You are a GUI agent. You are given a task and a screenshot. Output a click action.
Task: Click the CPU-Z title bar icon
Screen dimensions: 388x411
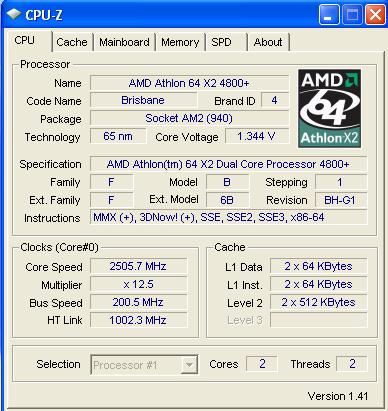coord(14,14)
